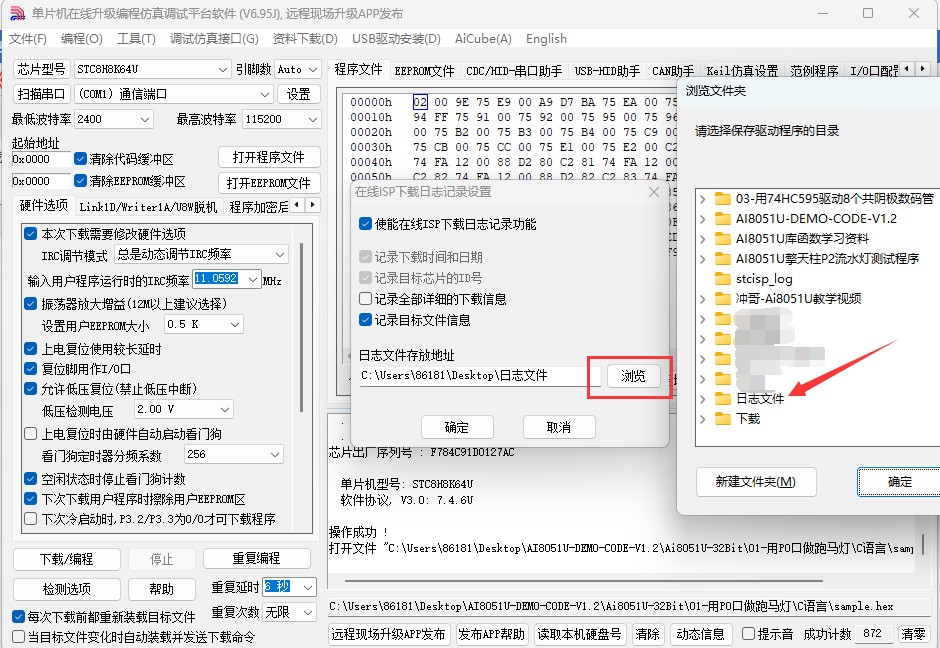Click 确定 in the ISP log settings dialog
The image size is (940, 648).
tap(457, 427)
